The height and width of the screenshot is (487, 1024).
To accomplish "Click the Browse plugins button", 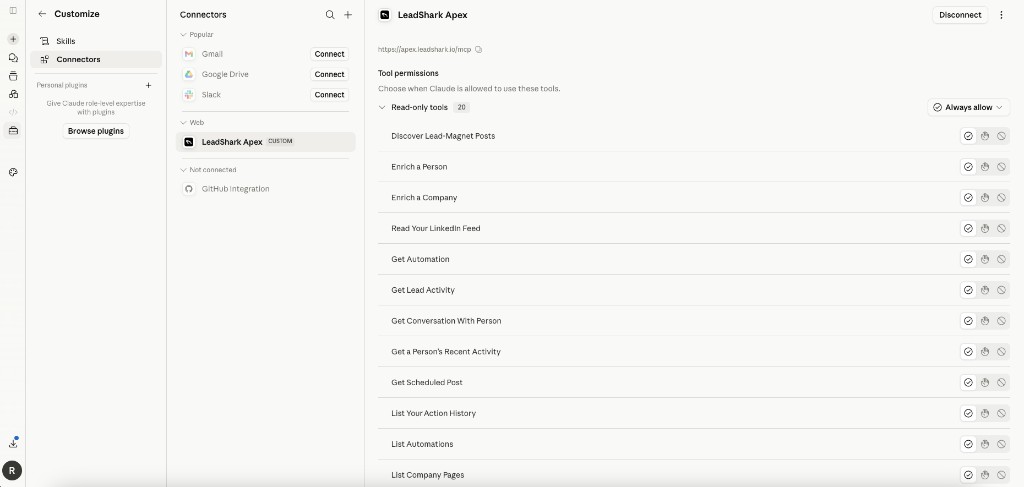I will coord(96,131).
